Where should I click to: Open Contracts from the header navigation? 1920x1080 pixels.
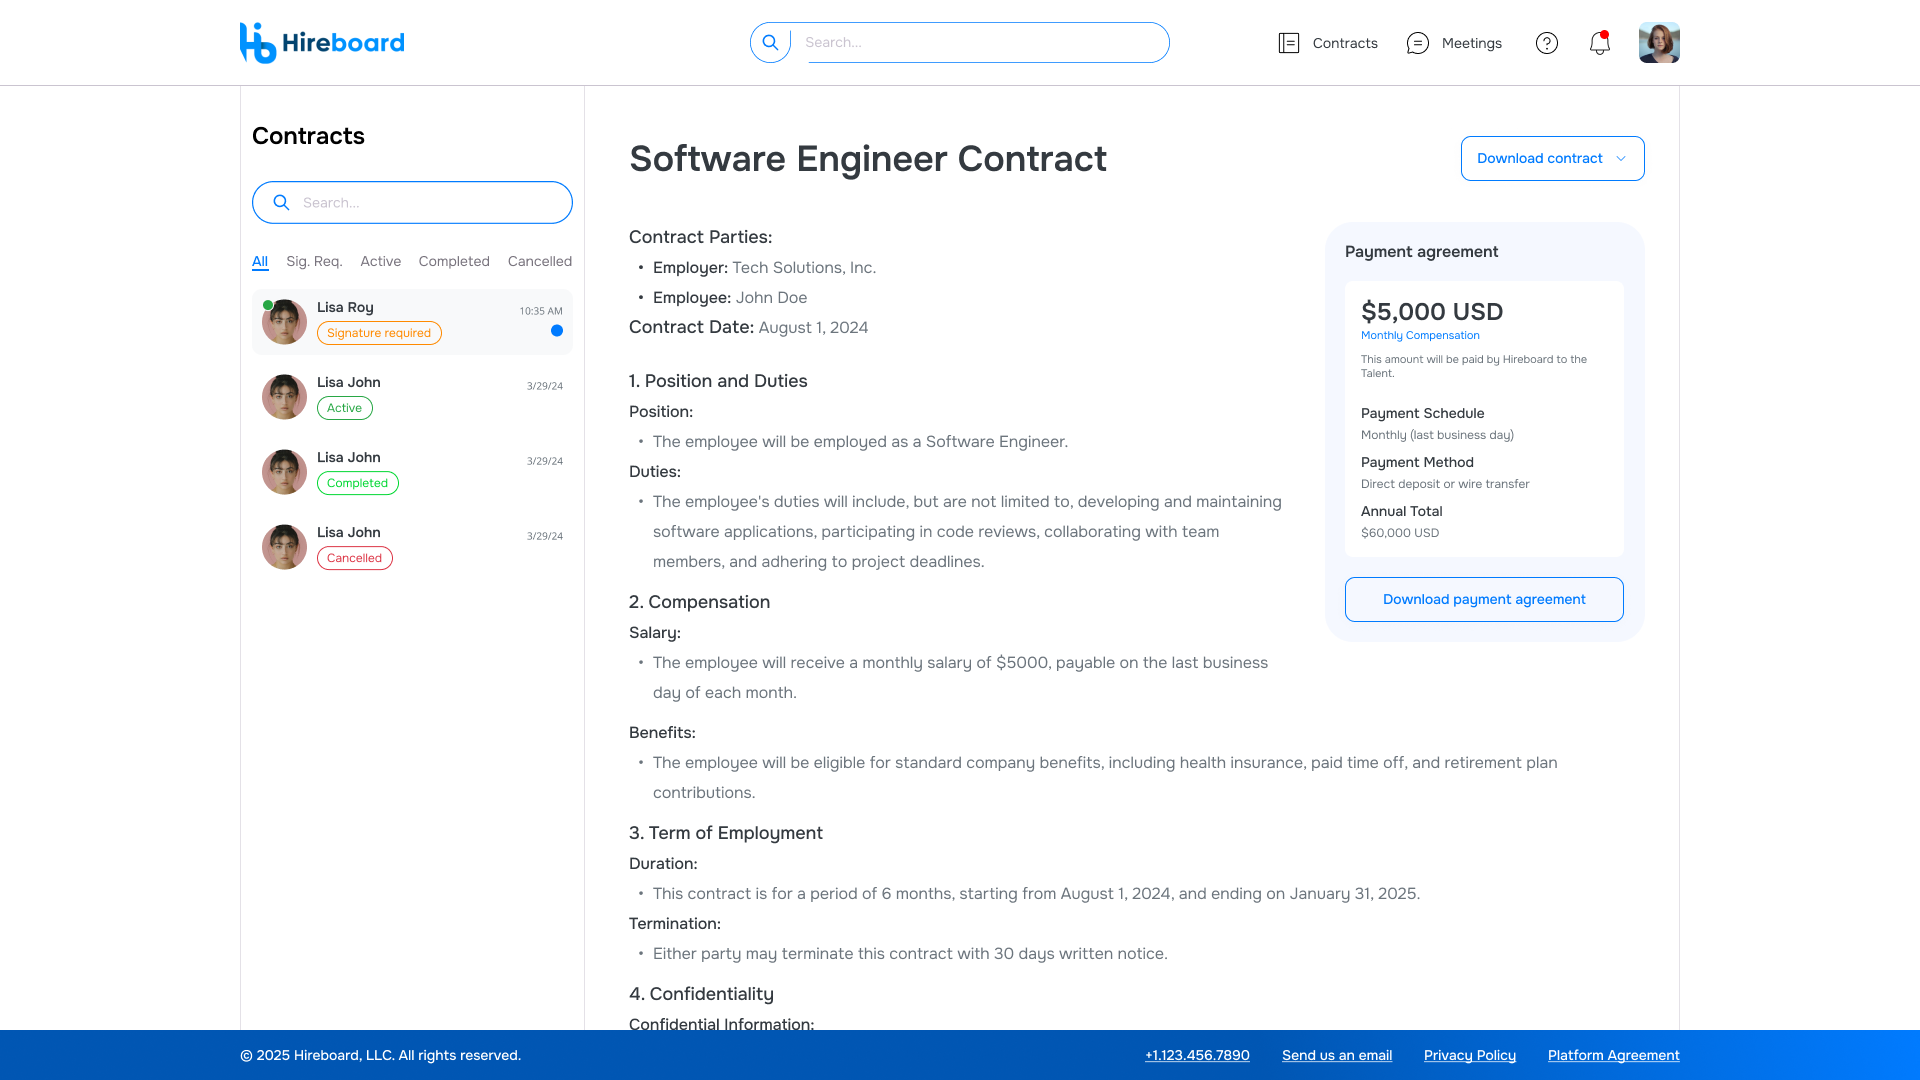click(x=1328, y=43)
